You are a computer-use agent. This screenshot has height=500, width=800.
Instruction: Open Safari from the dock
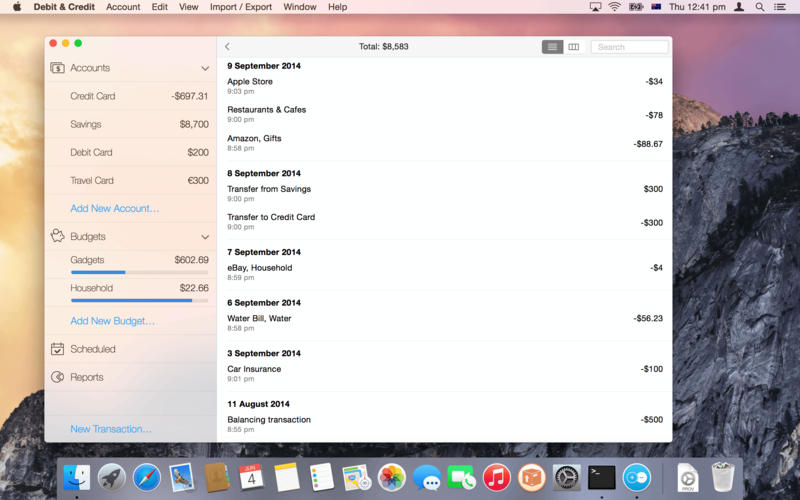147,477
